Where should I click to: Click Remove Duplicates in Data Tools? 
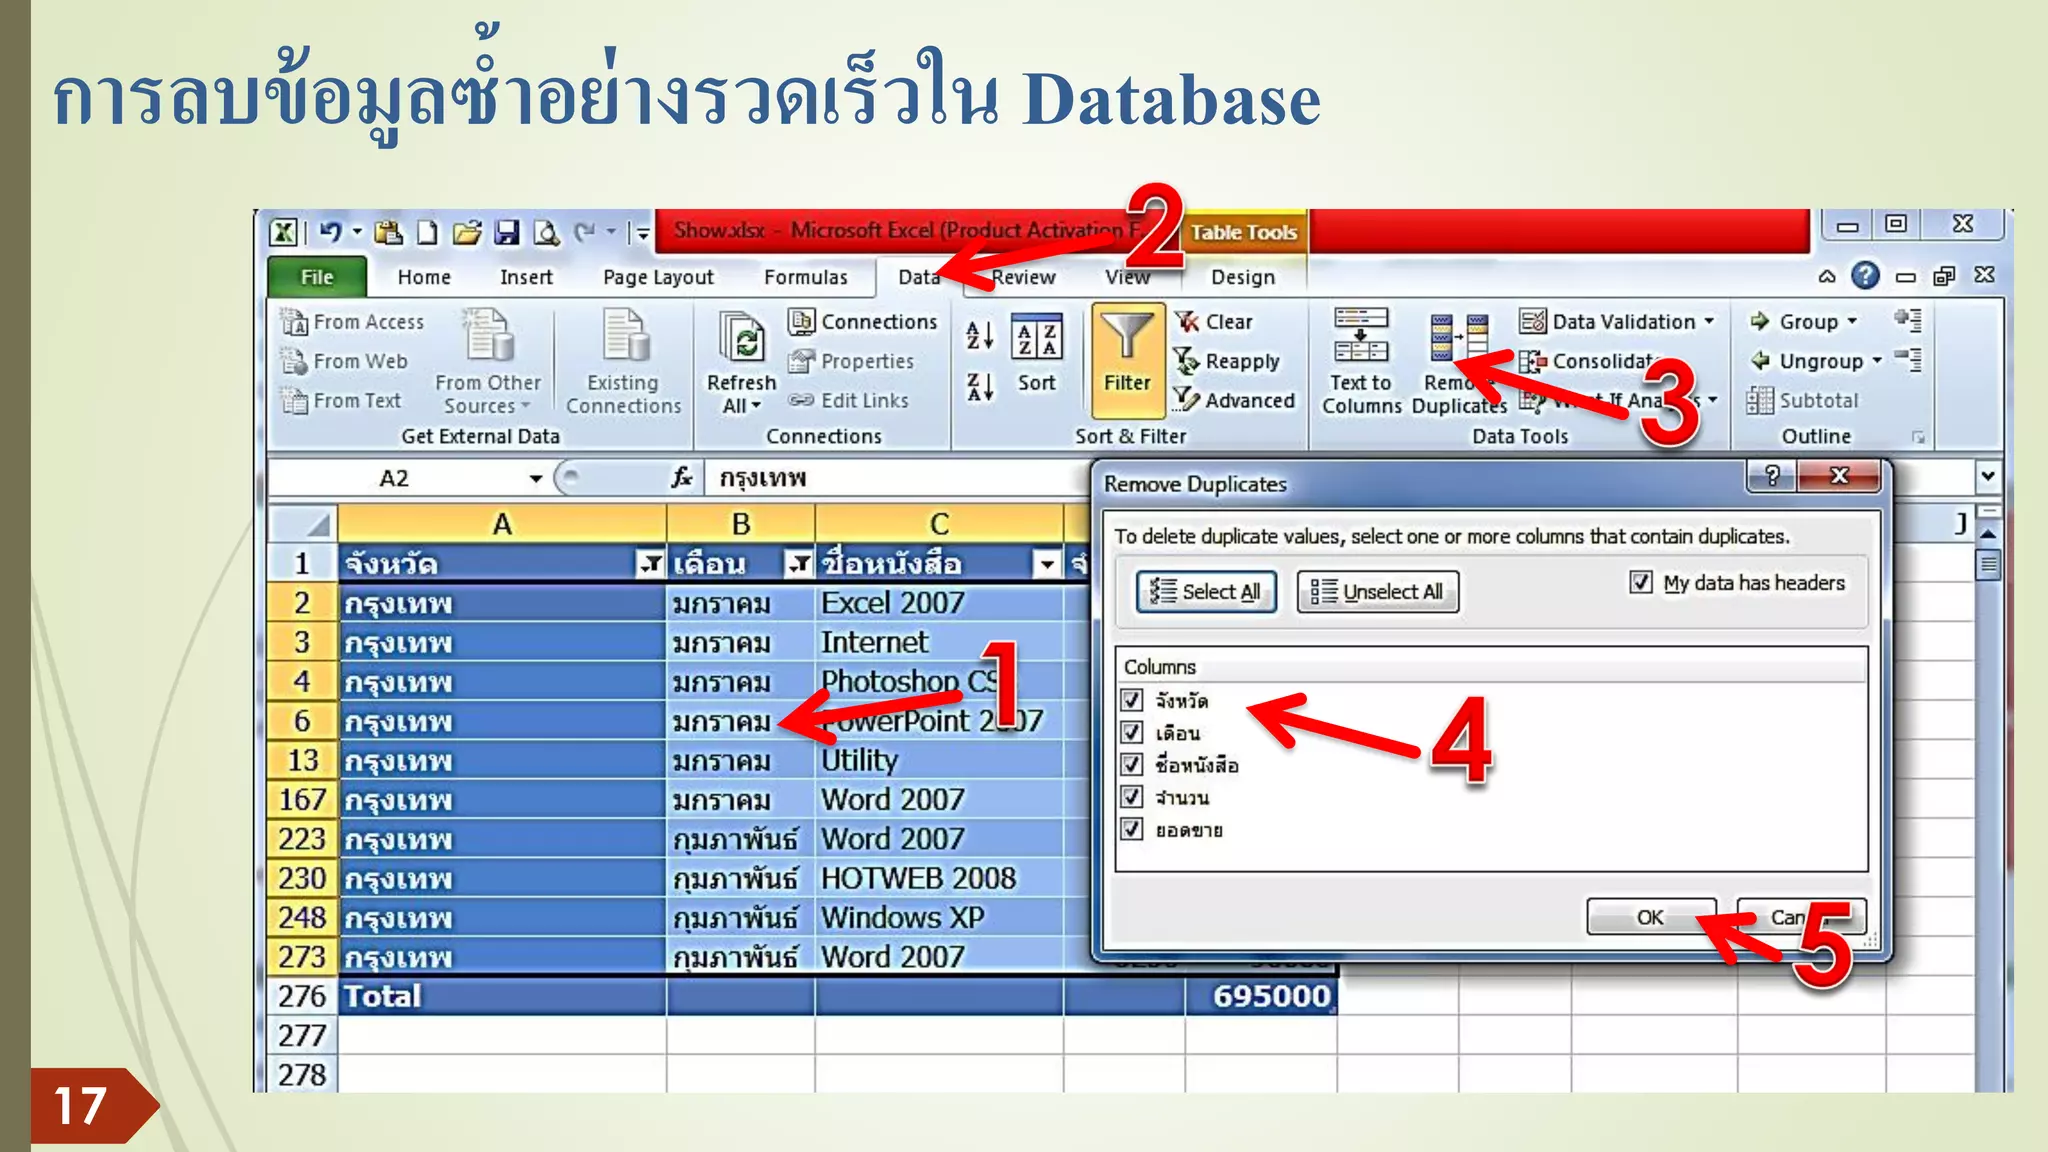point(1459,364)
